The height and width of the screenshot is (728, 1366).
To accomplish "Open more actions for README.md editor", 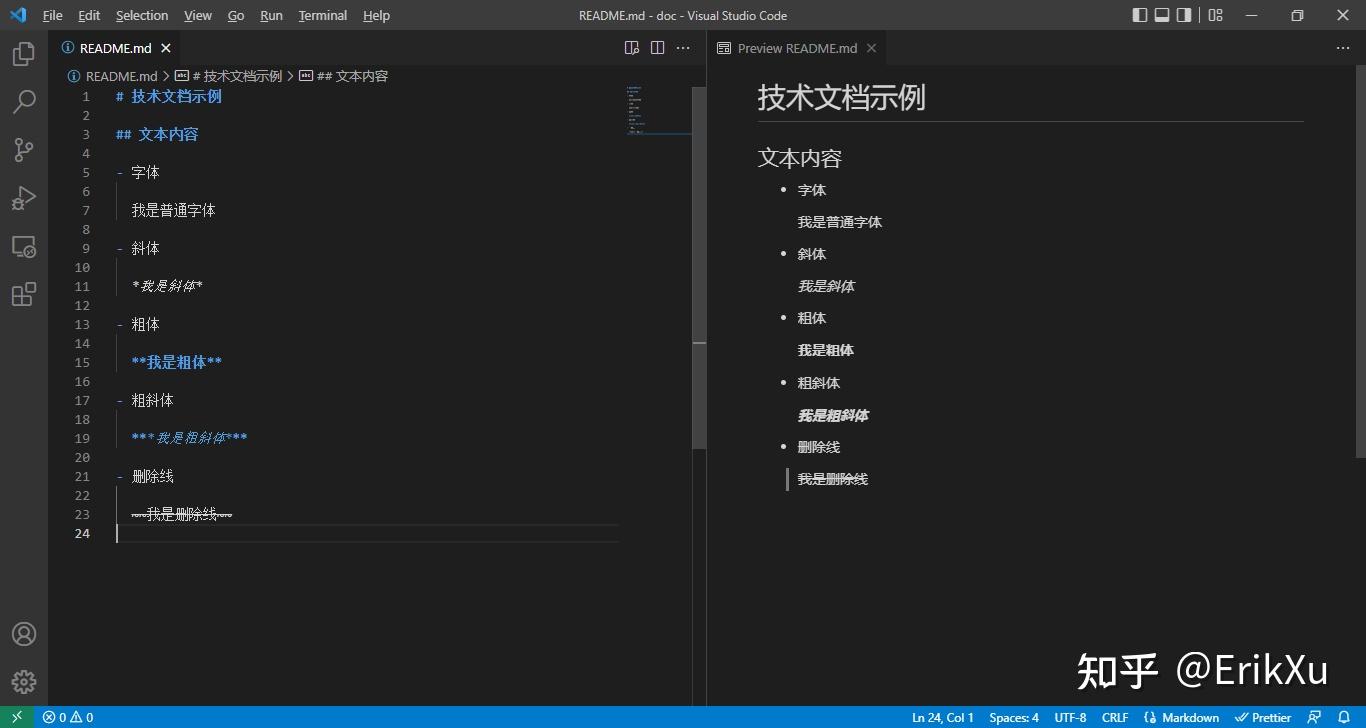I will 683,48.
